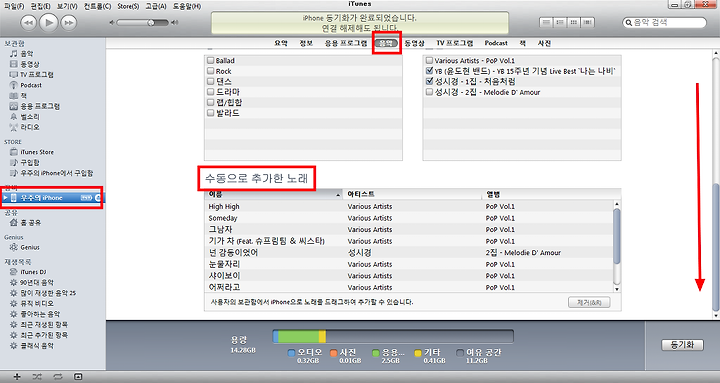Check Various Artists - PoP Vol.1 album
This screenshot has height=383, width=720.
(429, 60)
